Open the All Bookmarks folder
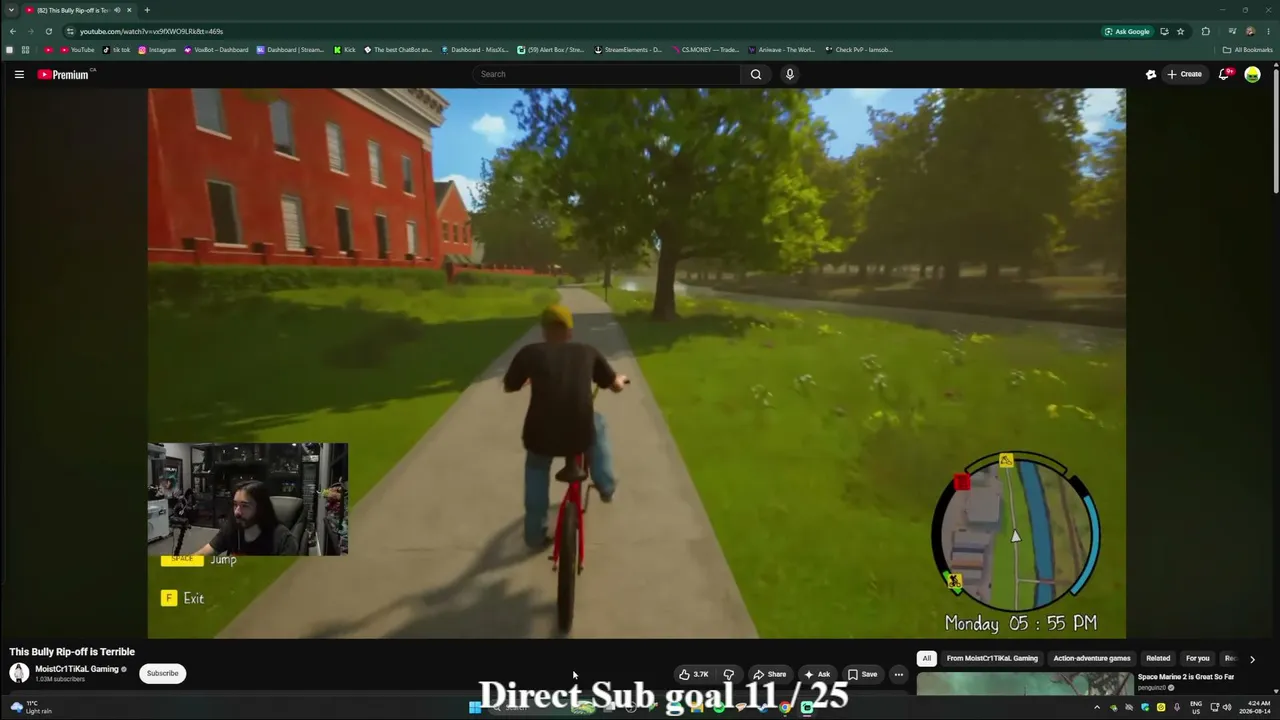Viewport: 1280px width, 720px height. click(1247, 49)
